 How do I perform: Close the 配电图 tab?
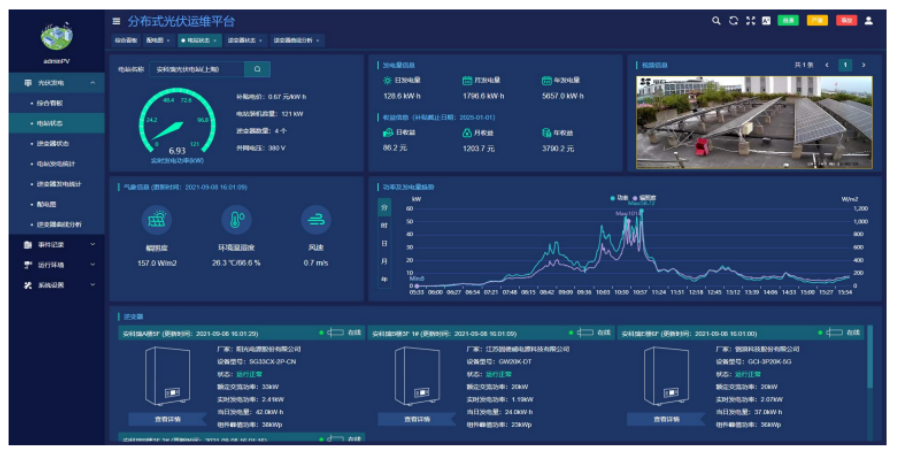[169, 41]
